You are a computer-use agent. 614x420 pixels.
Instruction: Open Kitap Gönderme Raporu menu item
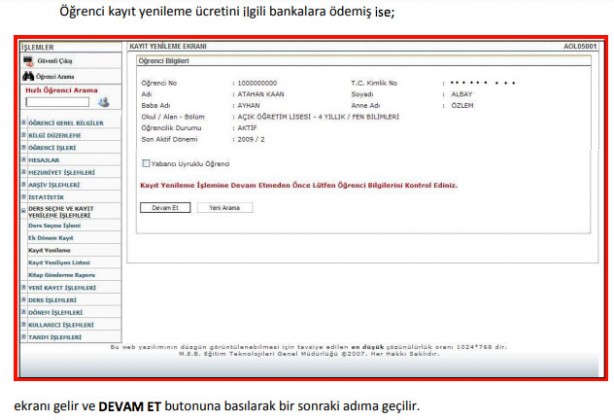tap(61, 275)
